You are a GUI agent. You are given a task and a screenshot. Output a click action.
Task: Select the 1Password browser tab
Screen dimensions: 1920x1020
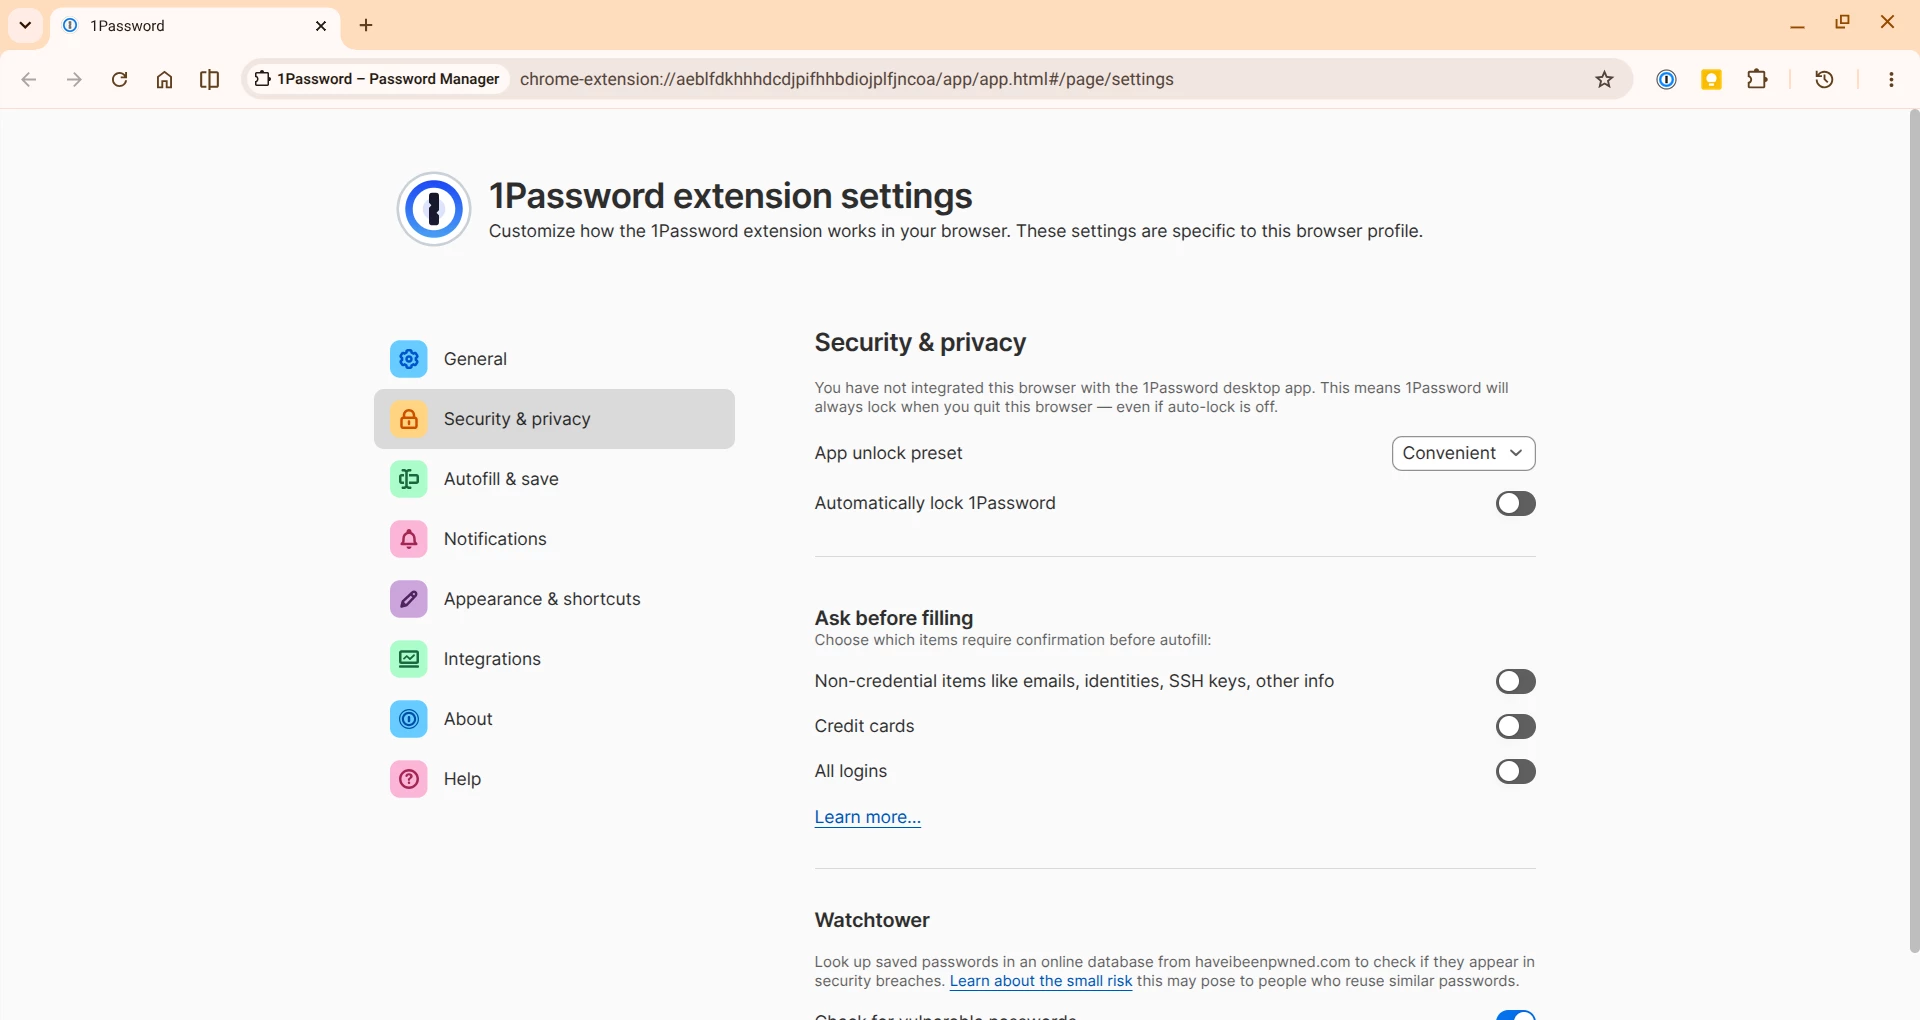[195, 26]
